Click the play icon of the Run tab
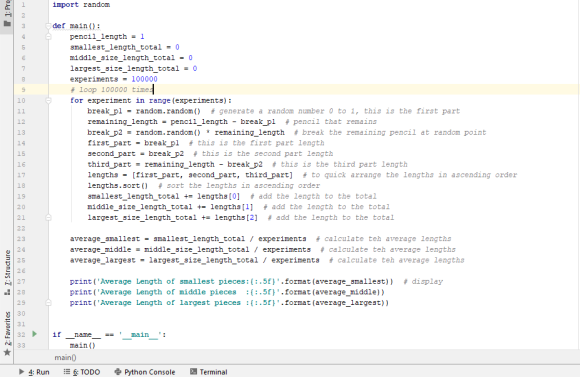Screen dimensions: 580x377 tap(21, 371)
